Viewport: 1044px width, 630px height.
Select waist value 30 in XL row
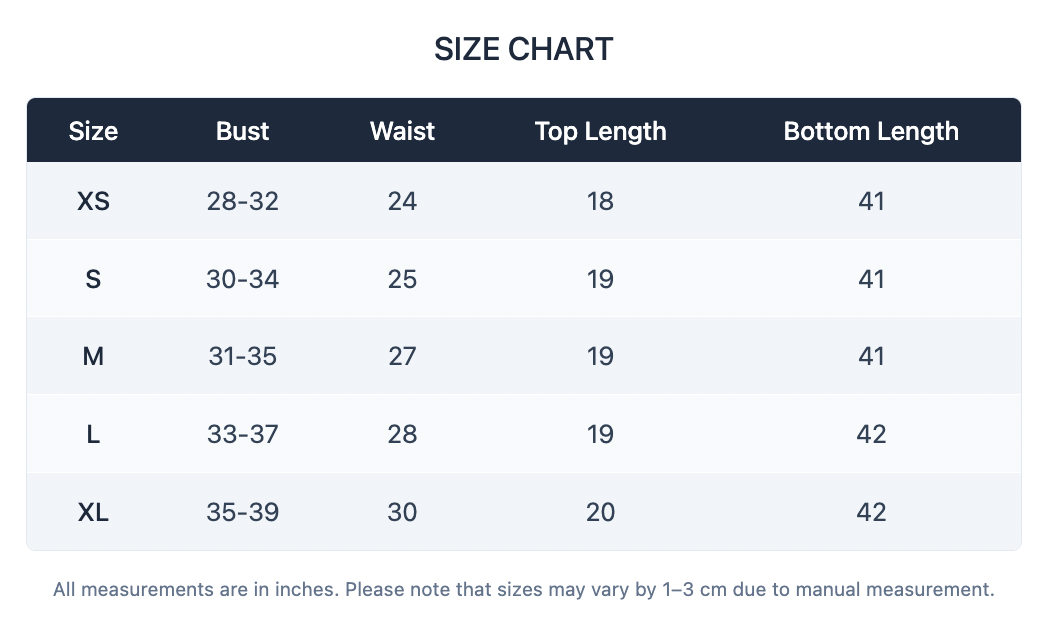pos(402,512)
